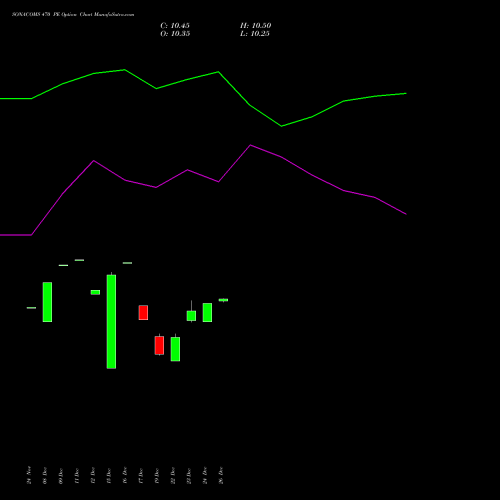Click the 08 Dec date axis label

pos(45,475)
